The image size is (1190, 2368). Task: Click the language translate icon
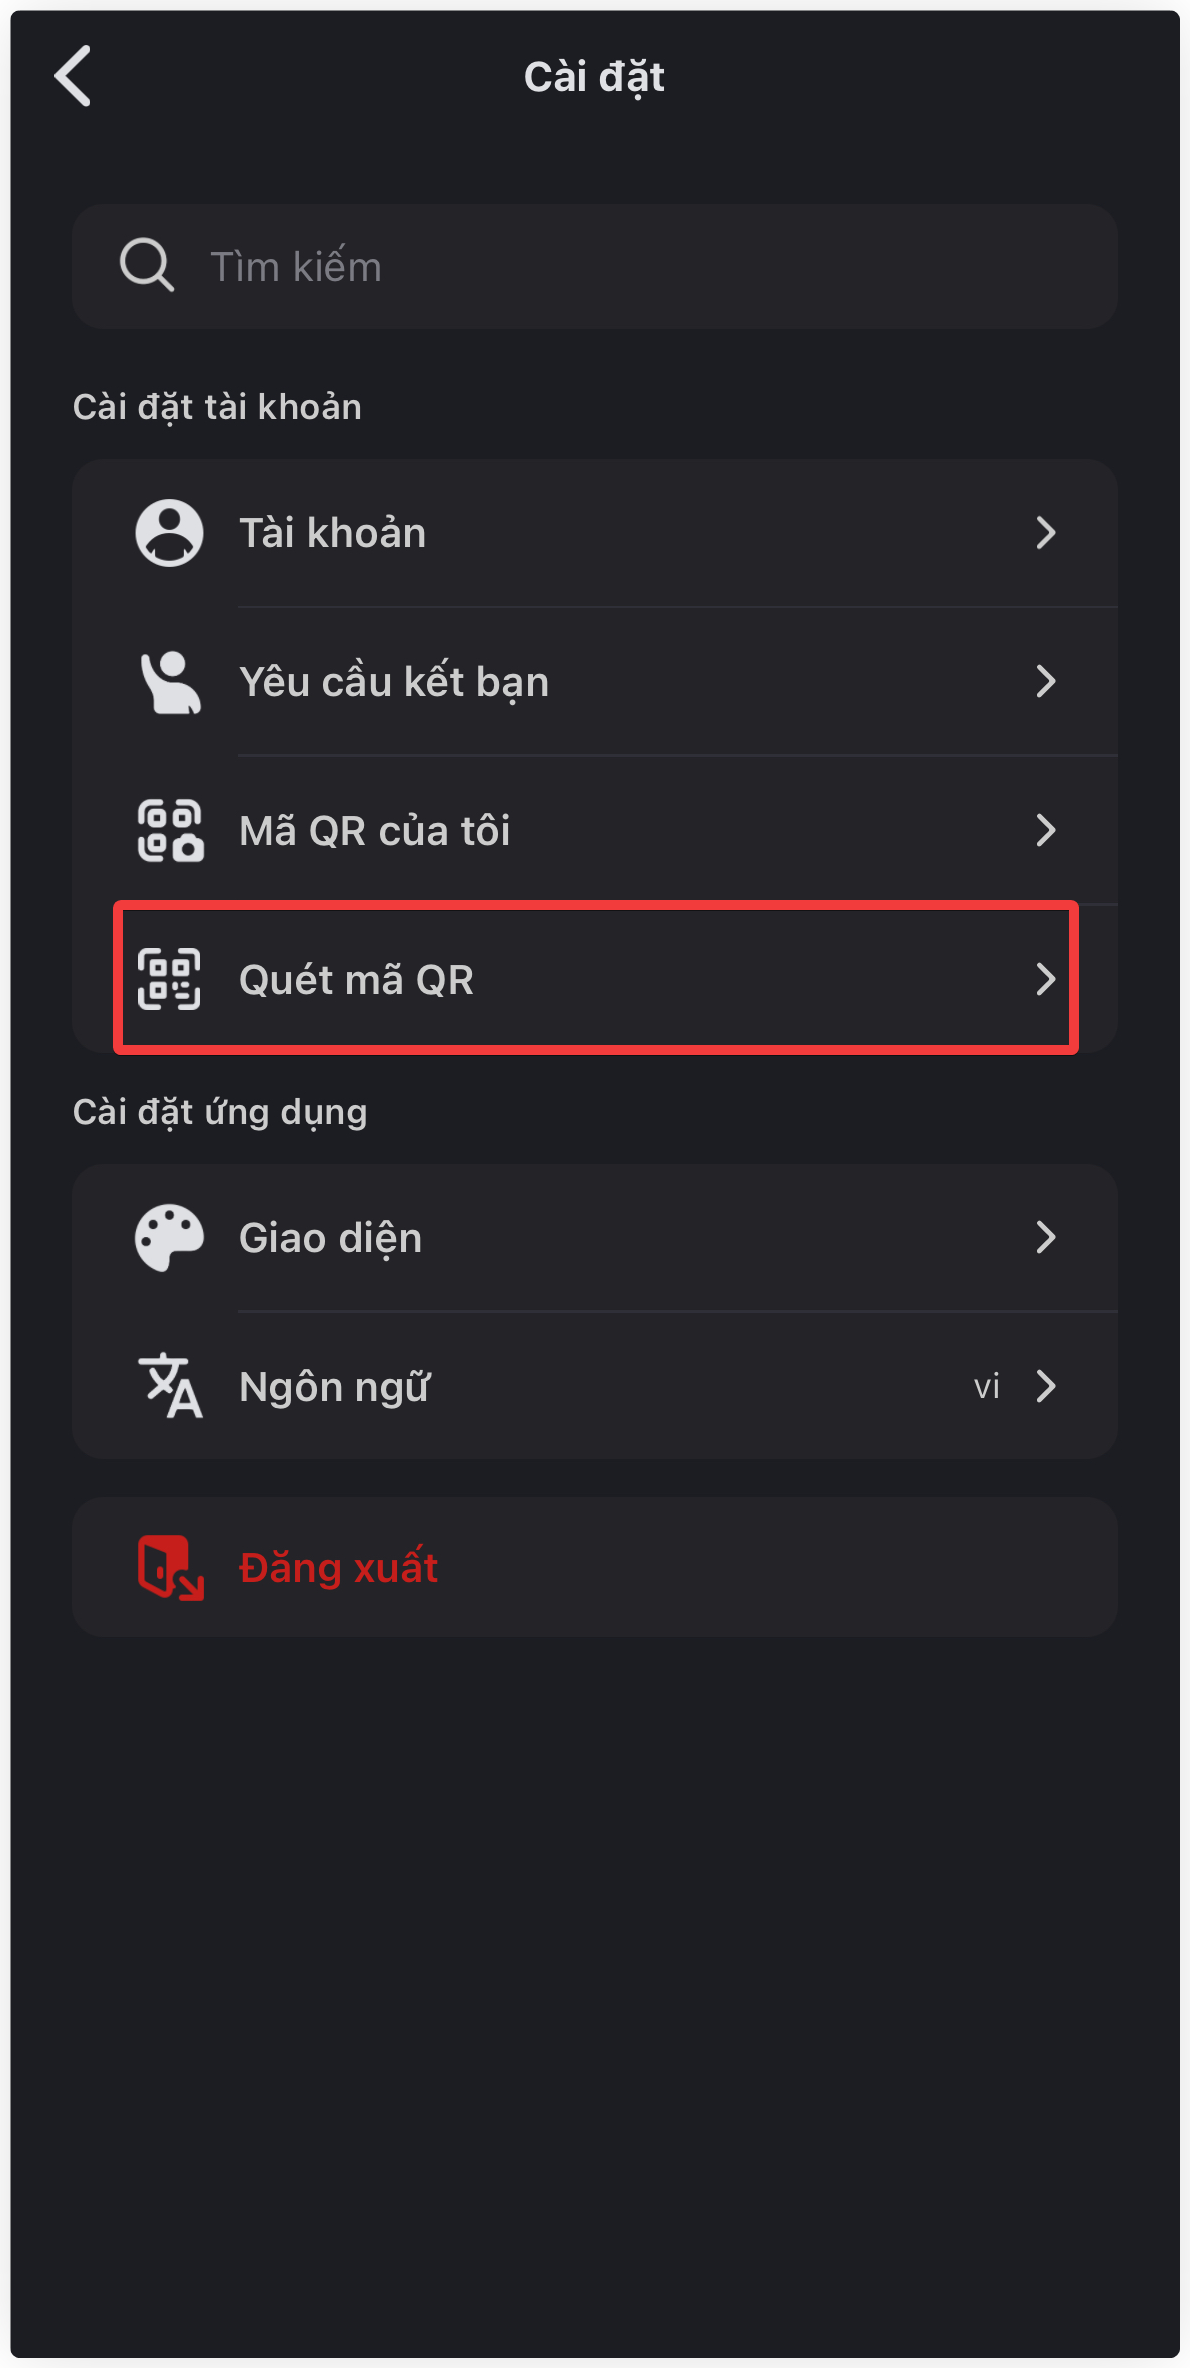[169, 1386]
